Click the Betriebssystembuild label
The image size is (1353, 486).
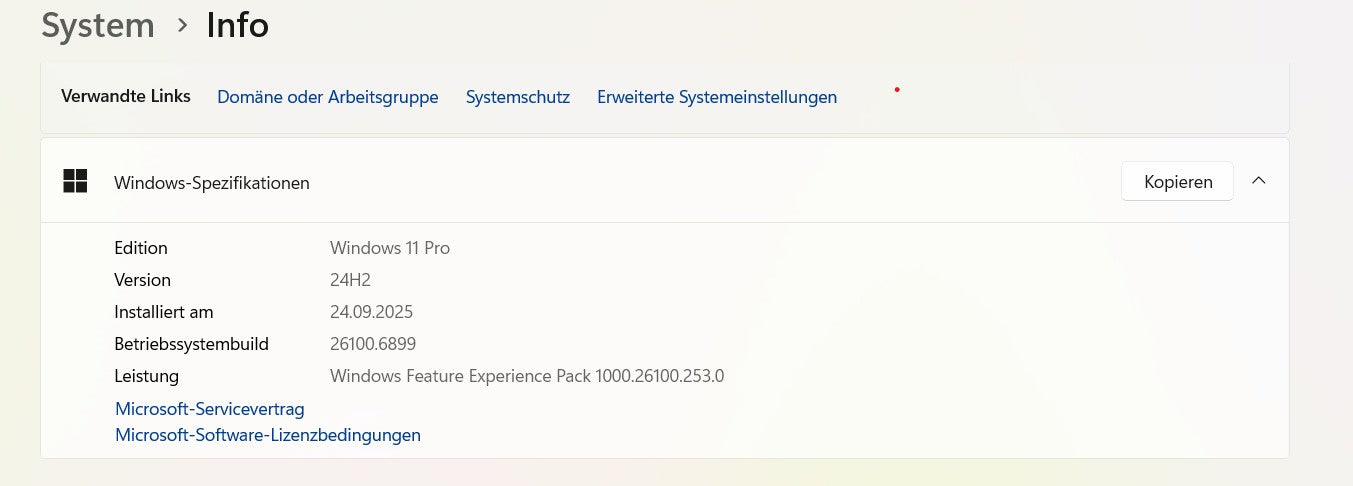click(x=191, y=344)
